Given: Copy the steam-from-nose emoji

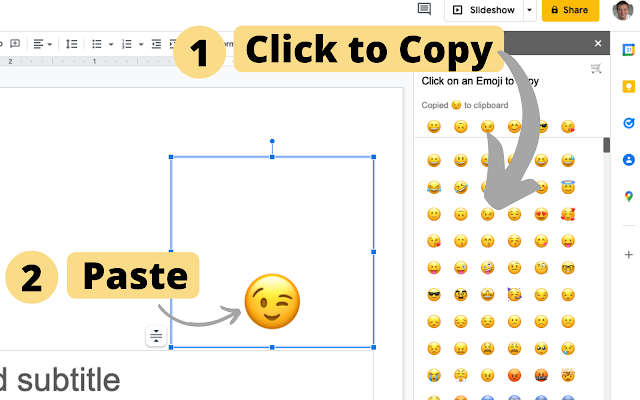Looking at the screenshot, I should tap(461, 375).
